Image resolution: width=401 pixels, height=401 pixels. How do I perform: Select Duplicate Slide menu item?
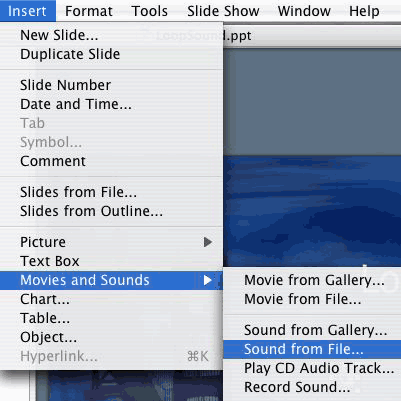point(111,54)
